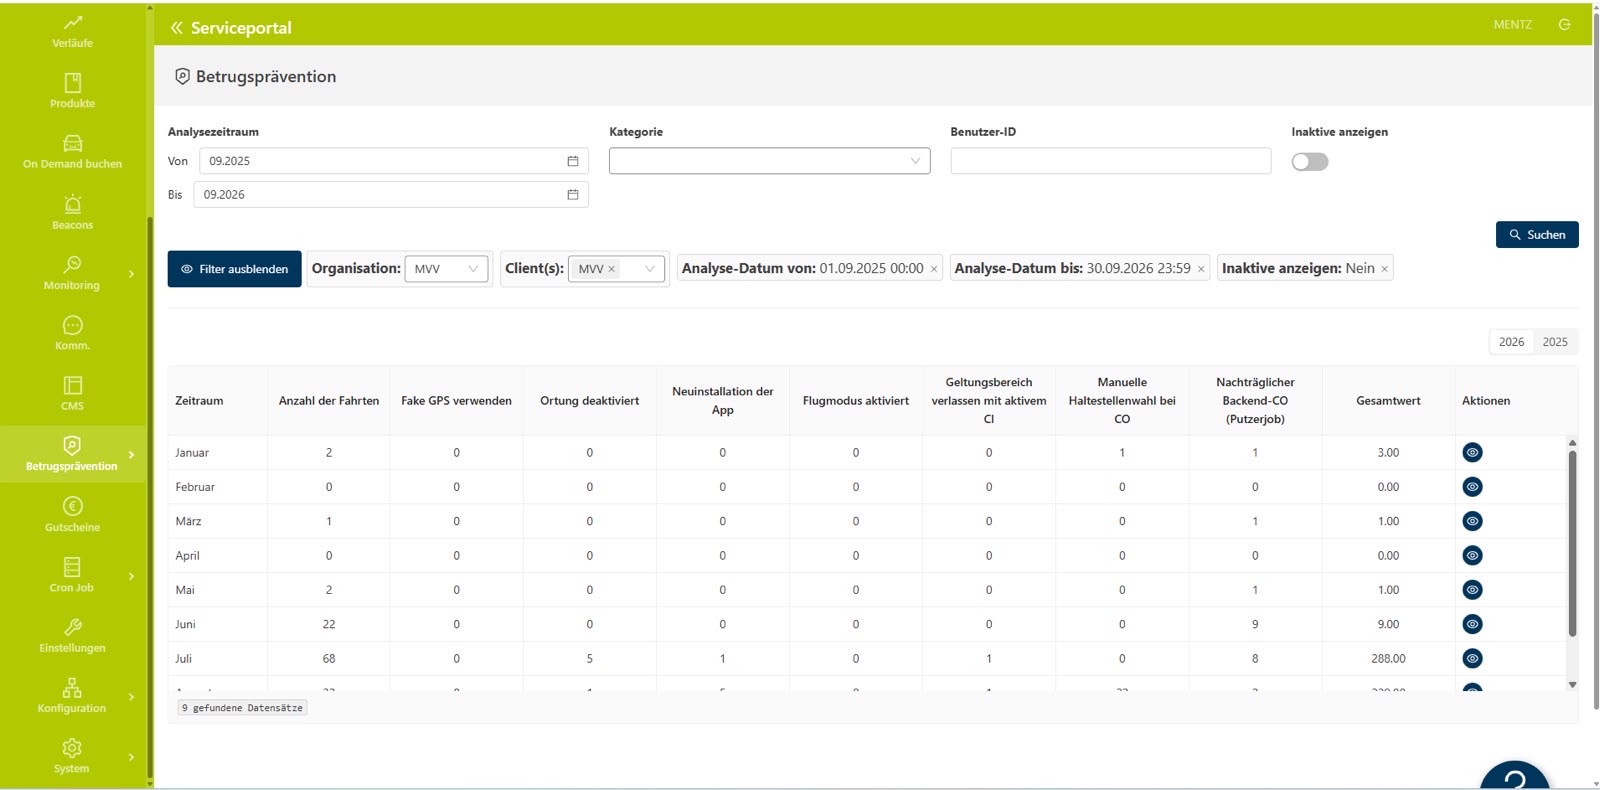Open the Client(s) dropdown arrow
This screenshot has height=790, width=1600.
point(650,269)
